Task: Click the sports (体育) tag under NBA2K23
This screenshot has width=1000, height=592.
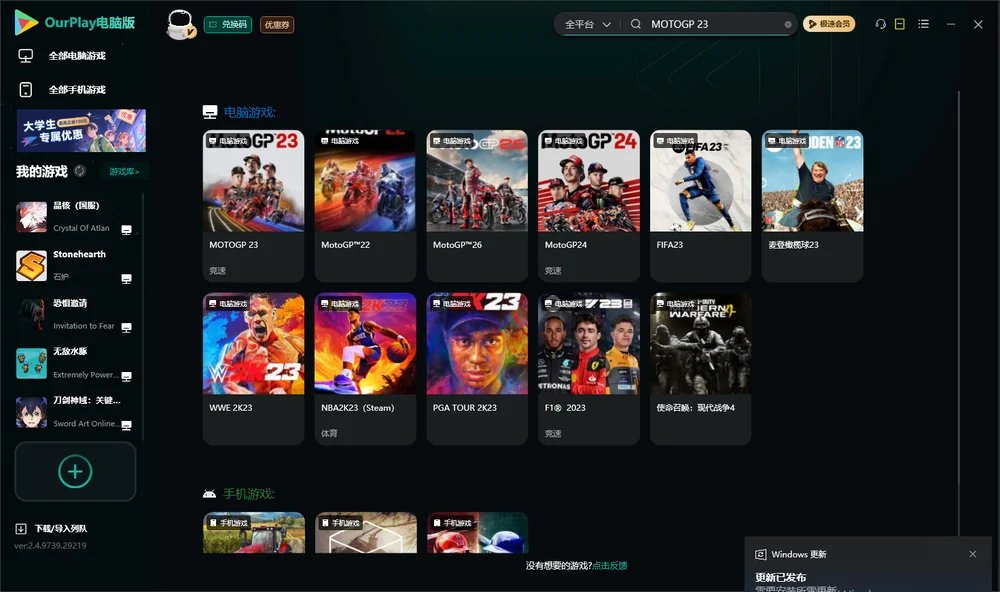Action: coord(329,433)
